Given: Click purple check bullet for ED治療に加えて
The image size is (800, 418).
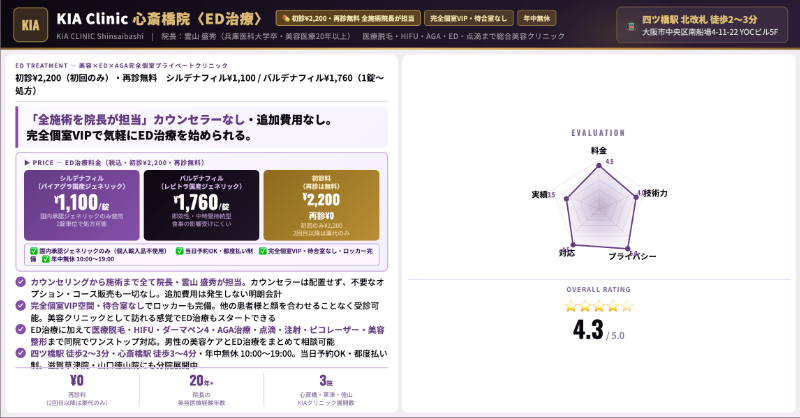Looking at the screenshot, I should click(22, 327).
